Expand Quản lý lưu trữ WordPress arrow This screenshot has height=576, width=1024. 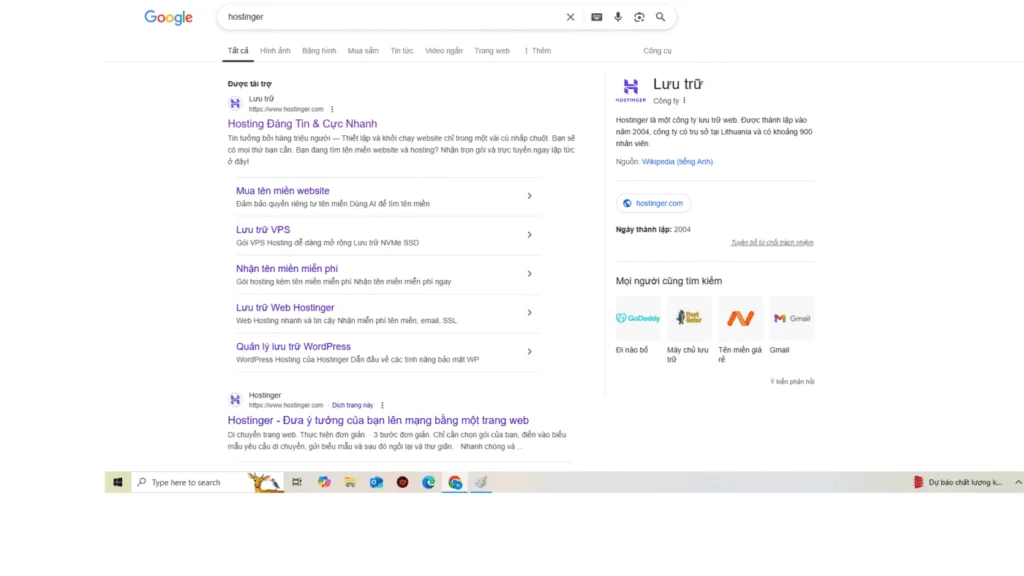[x=530, y=351]
